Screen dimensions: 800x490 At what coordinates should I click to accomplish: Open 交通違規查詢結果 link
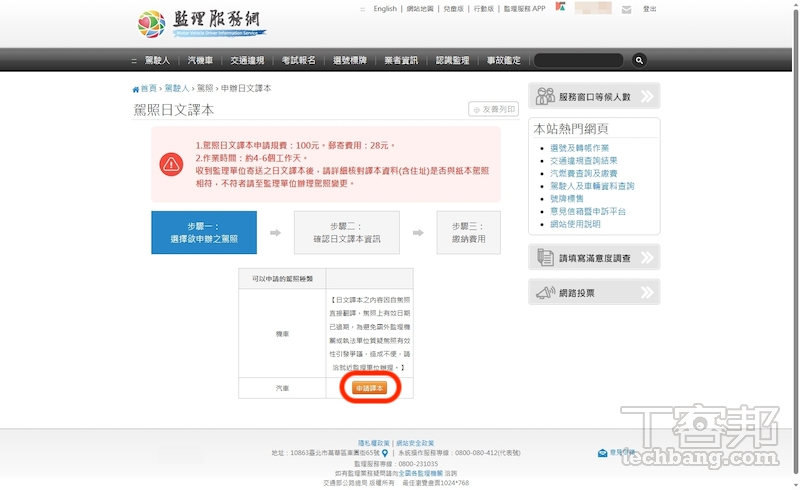pos(583,161)
